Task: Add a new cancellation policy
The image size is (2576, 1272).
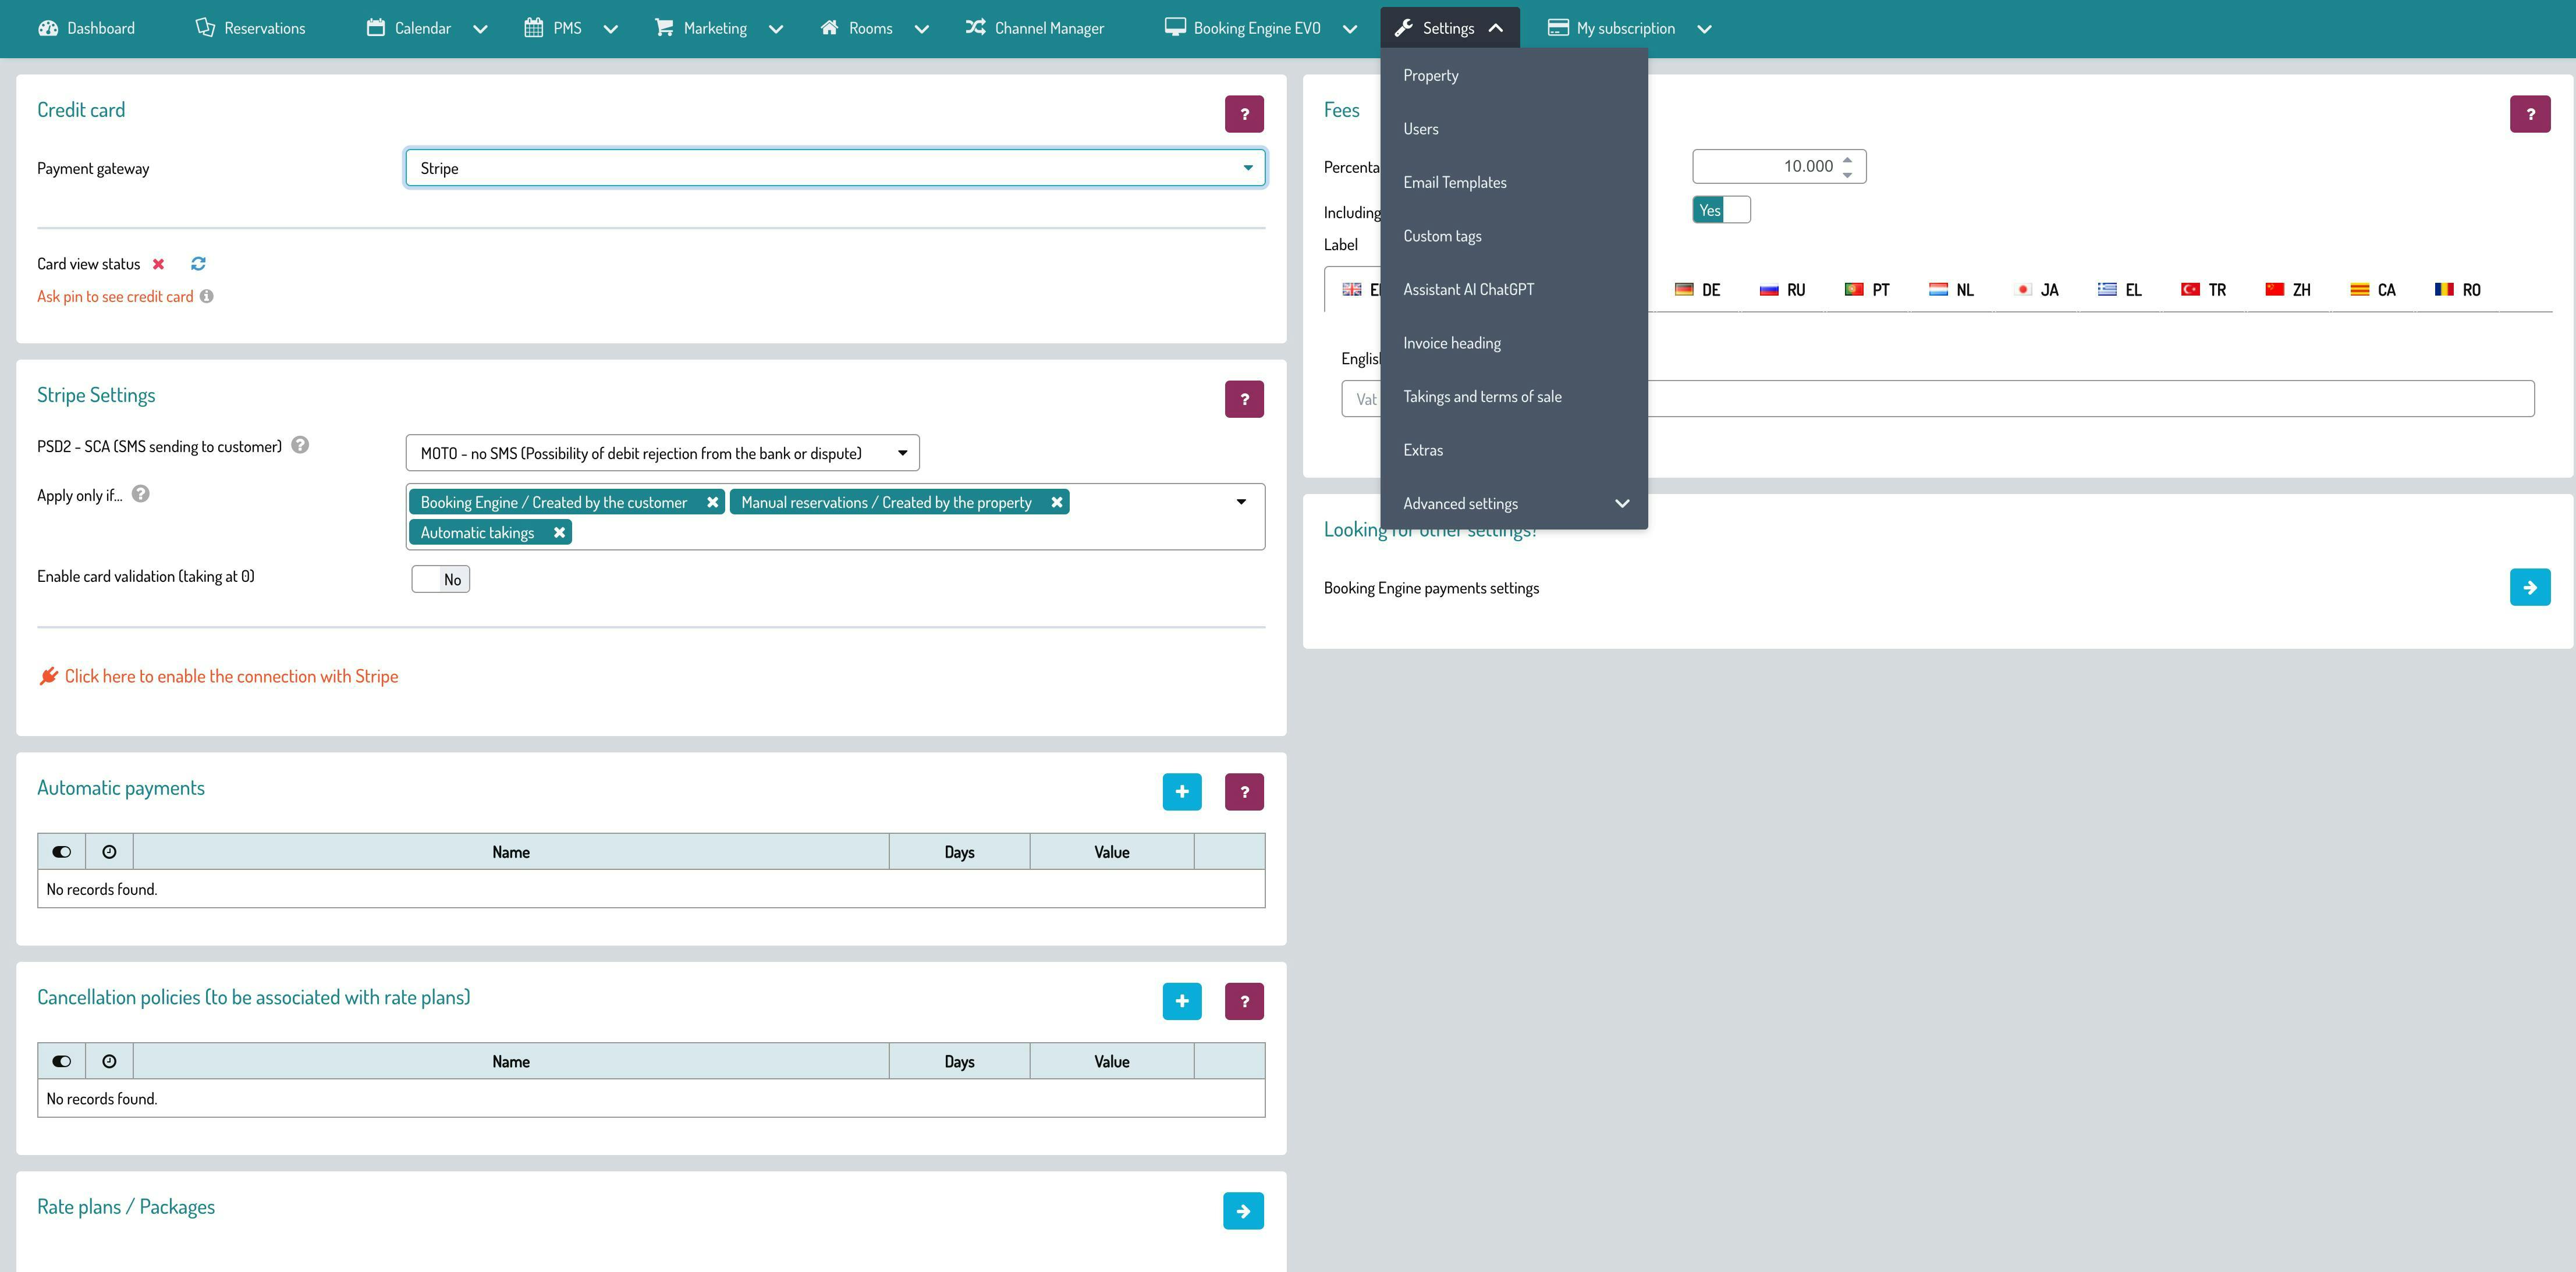Action: (1181, 1001)
